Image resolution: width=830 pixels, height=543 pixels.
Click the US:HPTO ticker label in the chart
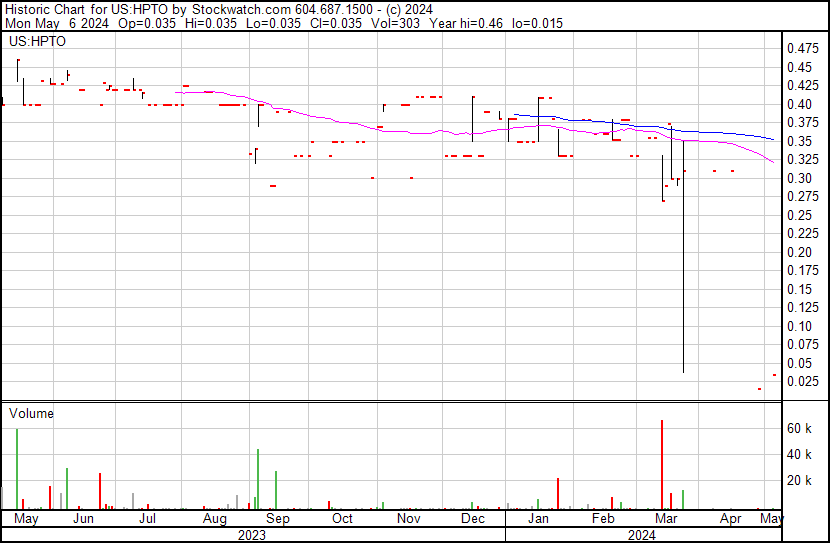click(37, 42)
